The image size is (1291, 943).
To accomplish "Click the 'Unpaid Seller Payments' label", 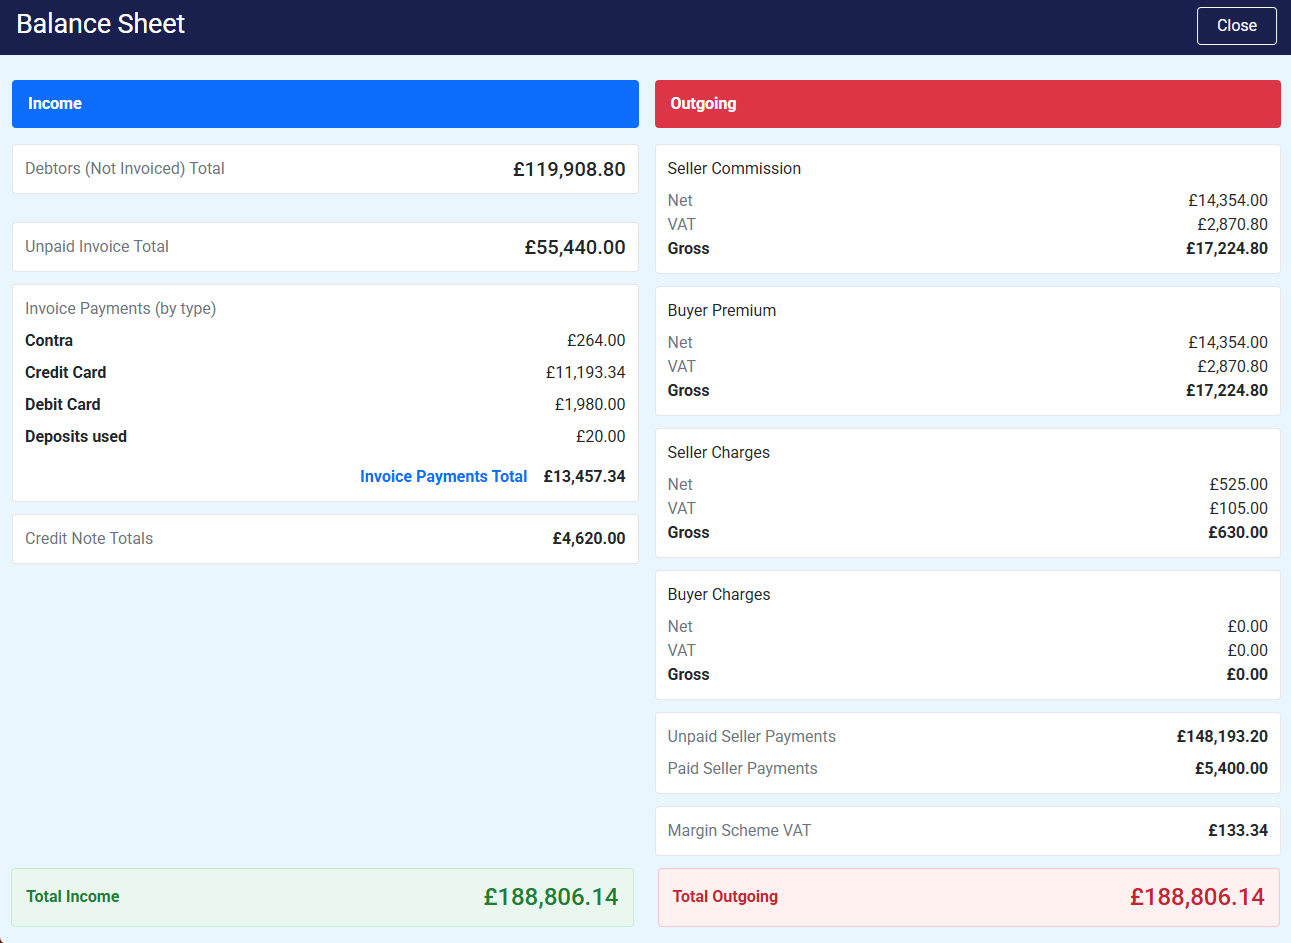I will point(752,737).
